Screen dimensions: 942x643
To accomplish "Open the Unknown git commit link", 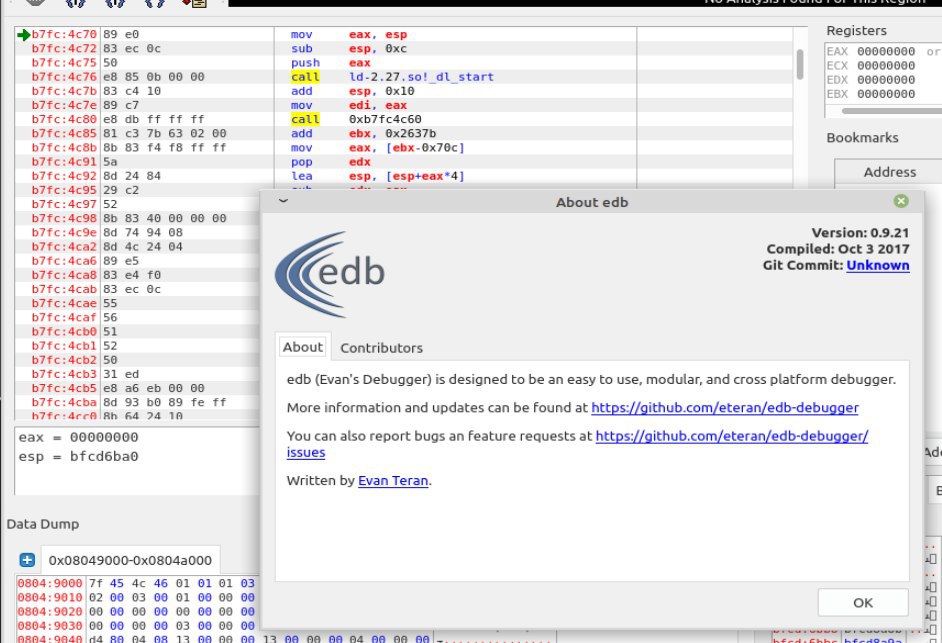I will 878,266.
